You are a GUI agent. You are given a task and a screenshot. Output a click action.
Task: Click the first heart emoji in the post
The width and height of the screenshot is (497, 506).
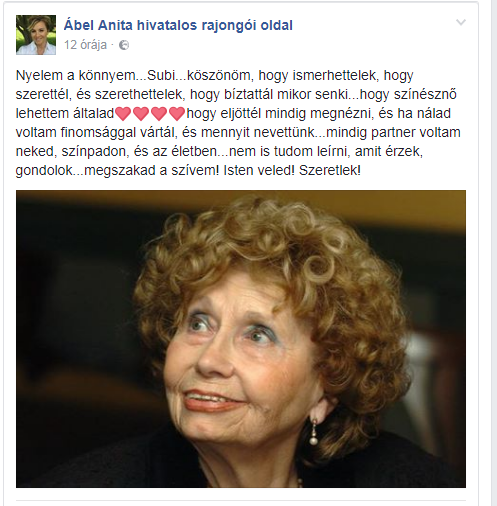click(x=123, y=114)
